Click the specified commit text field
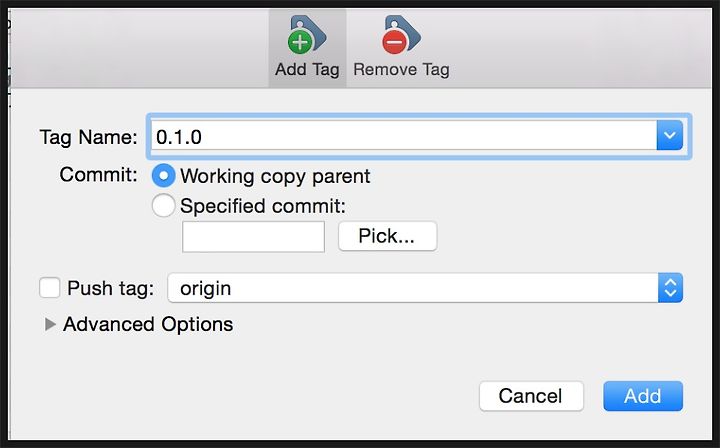Screen dimensions: 720x448 point(253,237)
